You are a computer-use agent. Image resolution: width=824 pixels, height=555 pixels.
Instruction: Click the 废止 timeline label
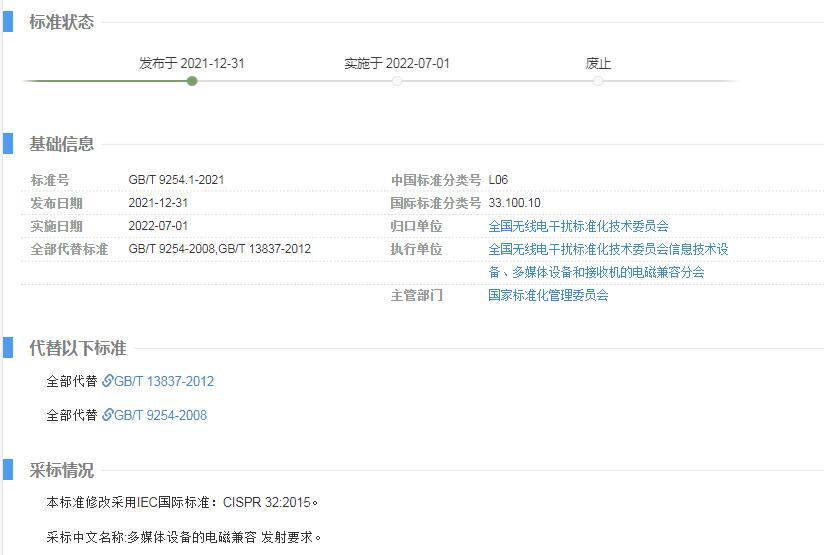coord(598,63)
